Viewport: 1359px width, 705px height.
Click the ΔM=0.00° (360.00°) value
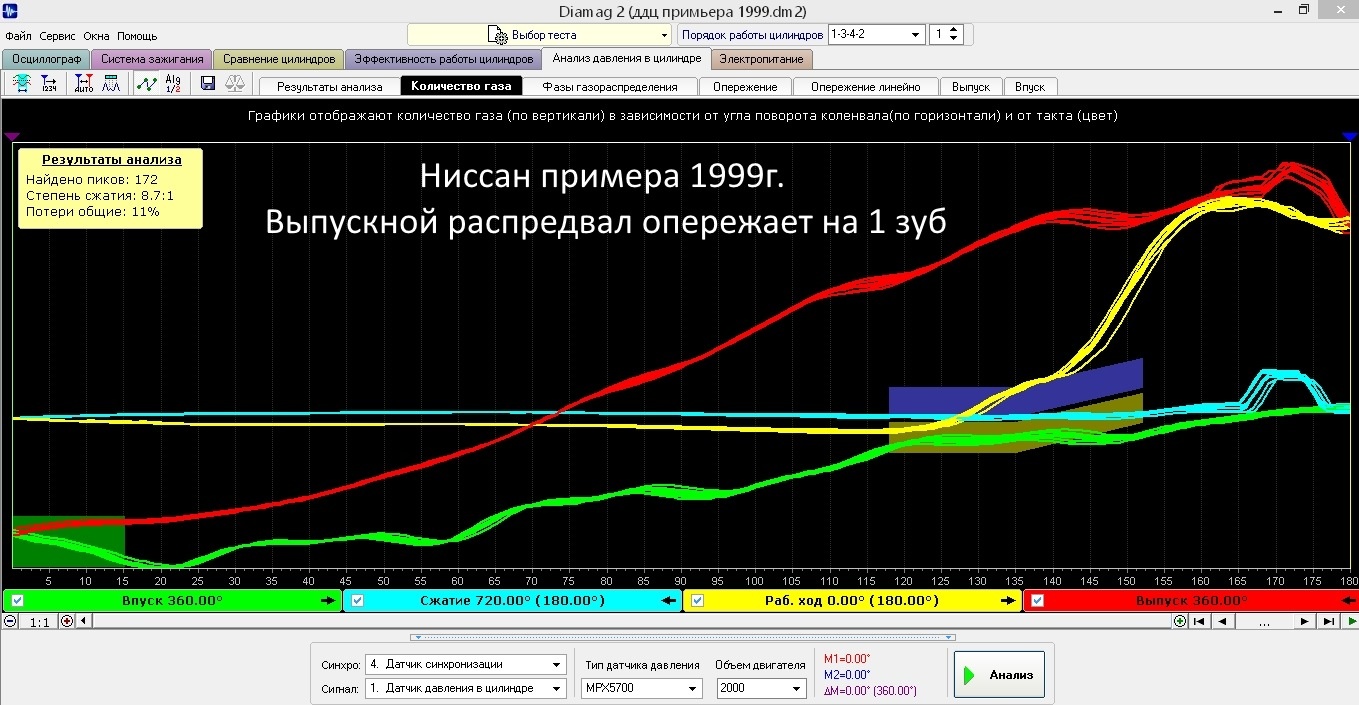point(870,691)
